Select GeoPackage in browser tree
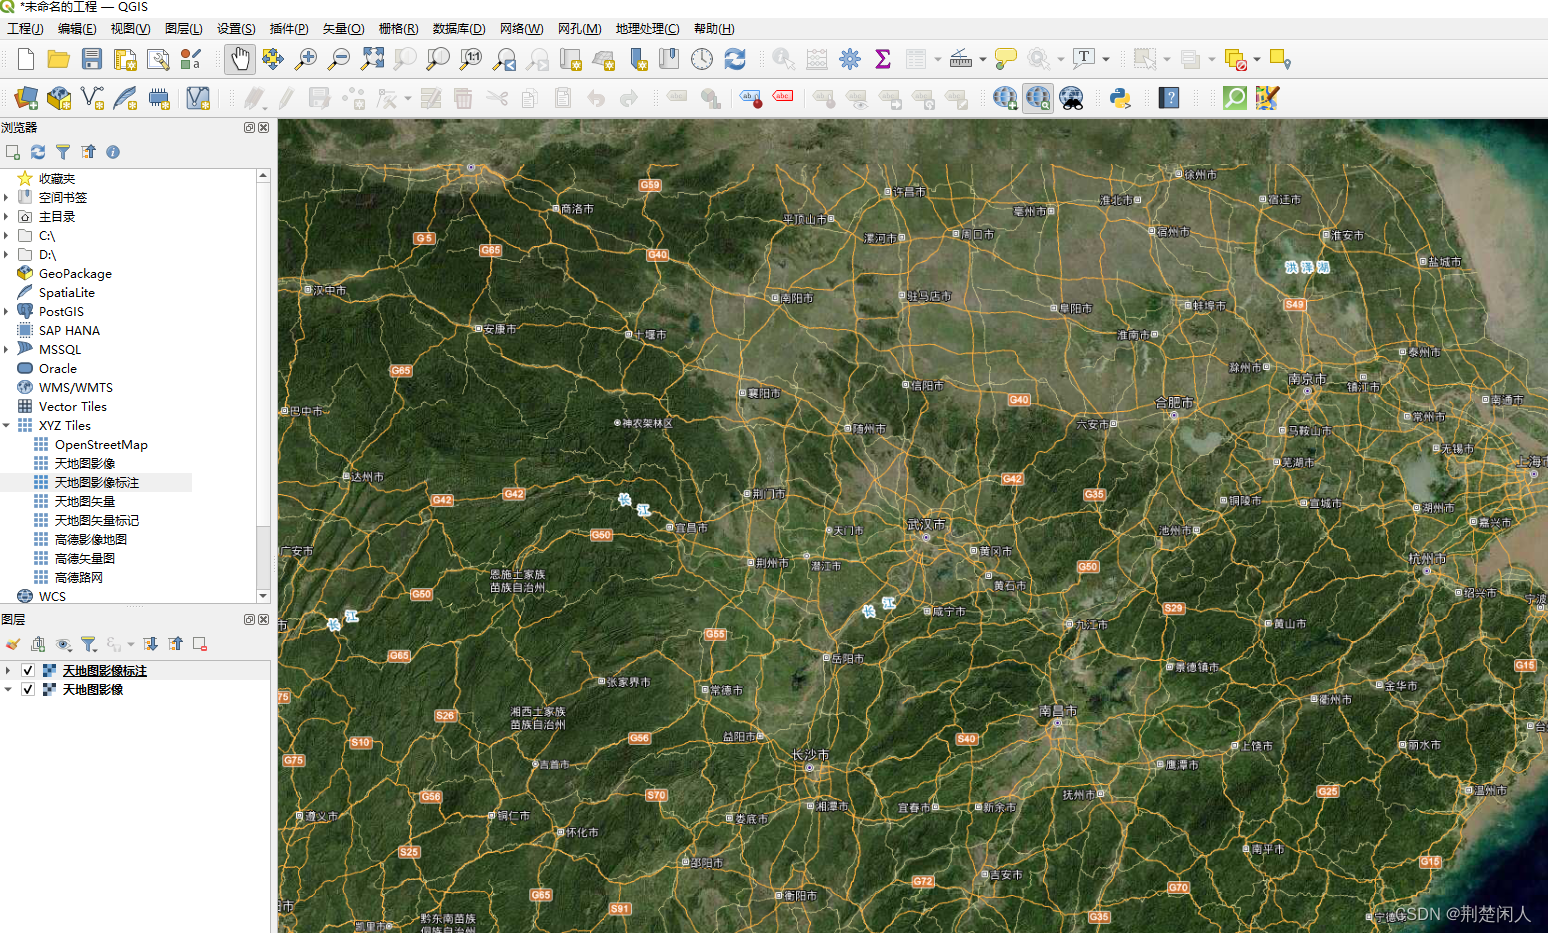This screenshot has height=933, width=1548. click(75, 274)
